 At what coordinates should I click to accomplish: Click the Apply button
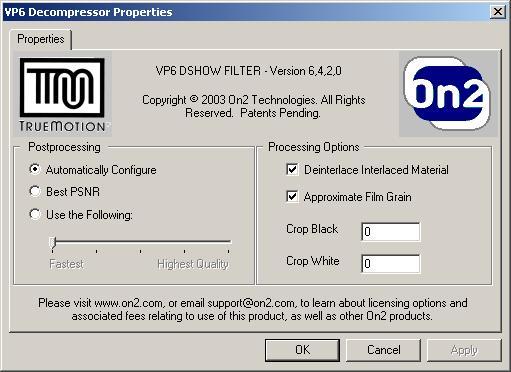464,350
